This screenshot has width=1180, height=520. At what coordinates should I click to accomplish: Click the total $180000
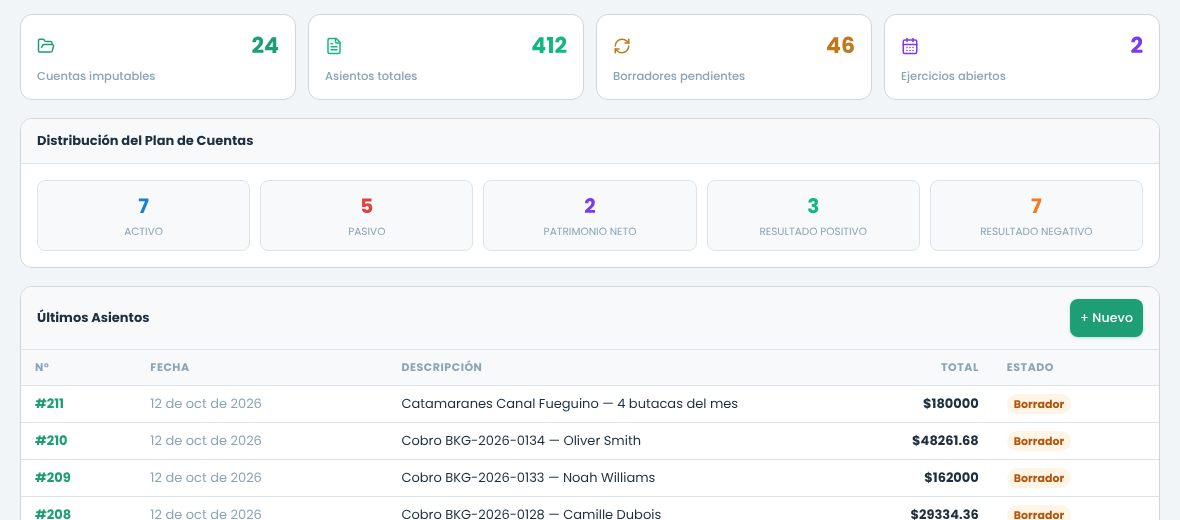tap(950, 404)
